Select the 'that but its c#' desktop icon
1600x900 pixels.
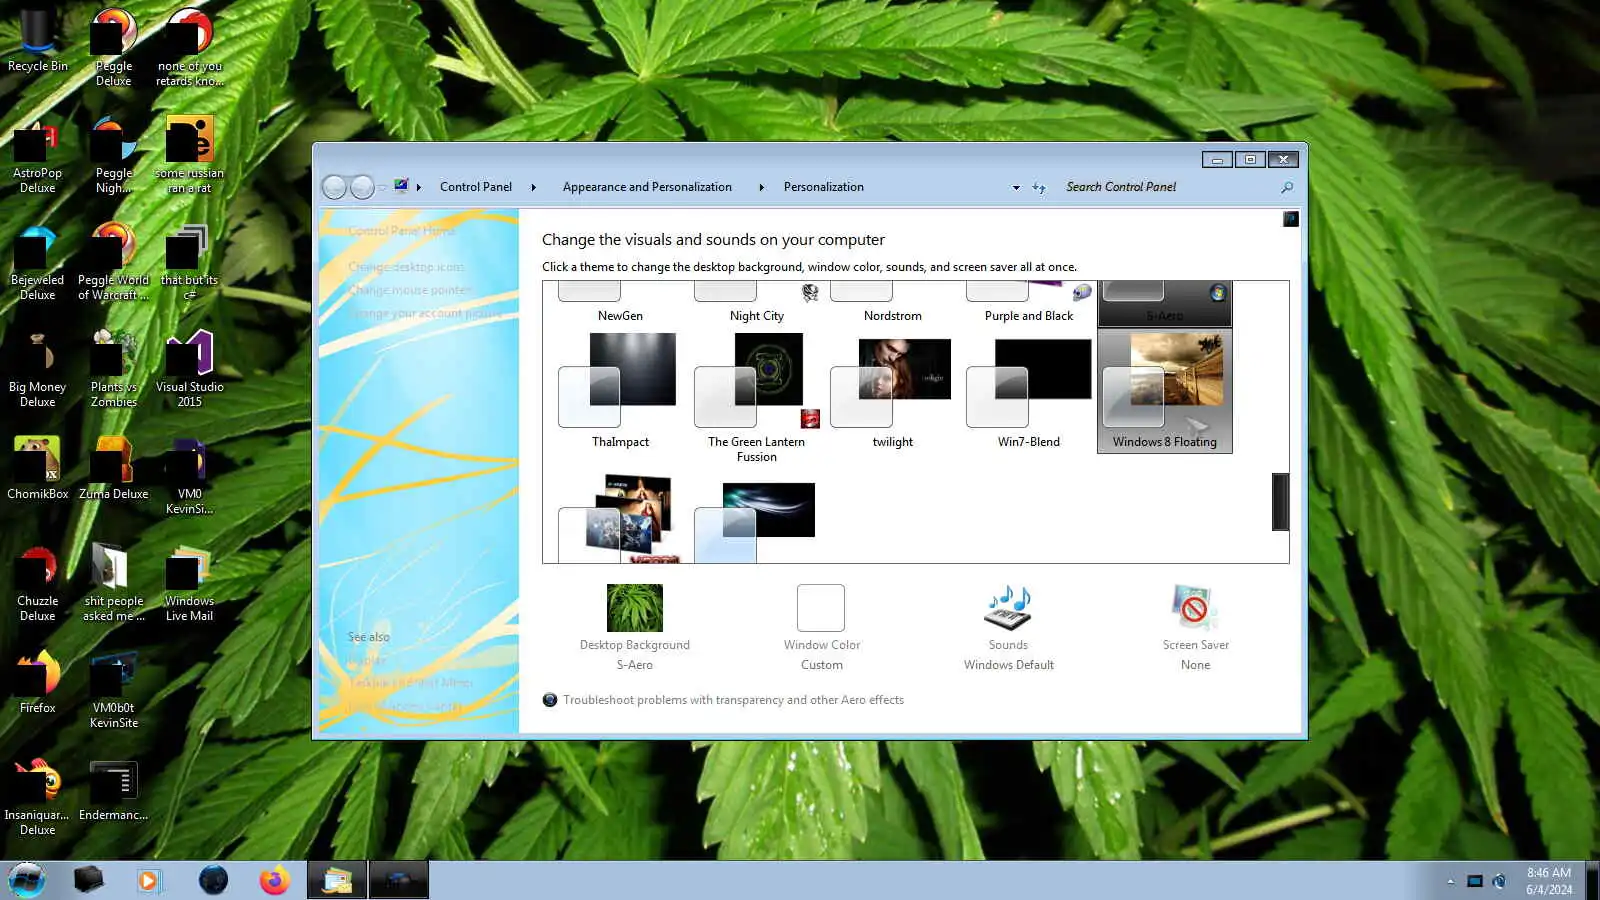click(x=190, y=261)
